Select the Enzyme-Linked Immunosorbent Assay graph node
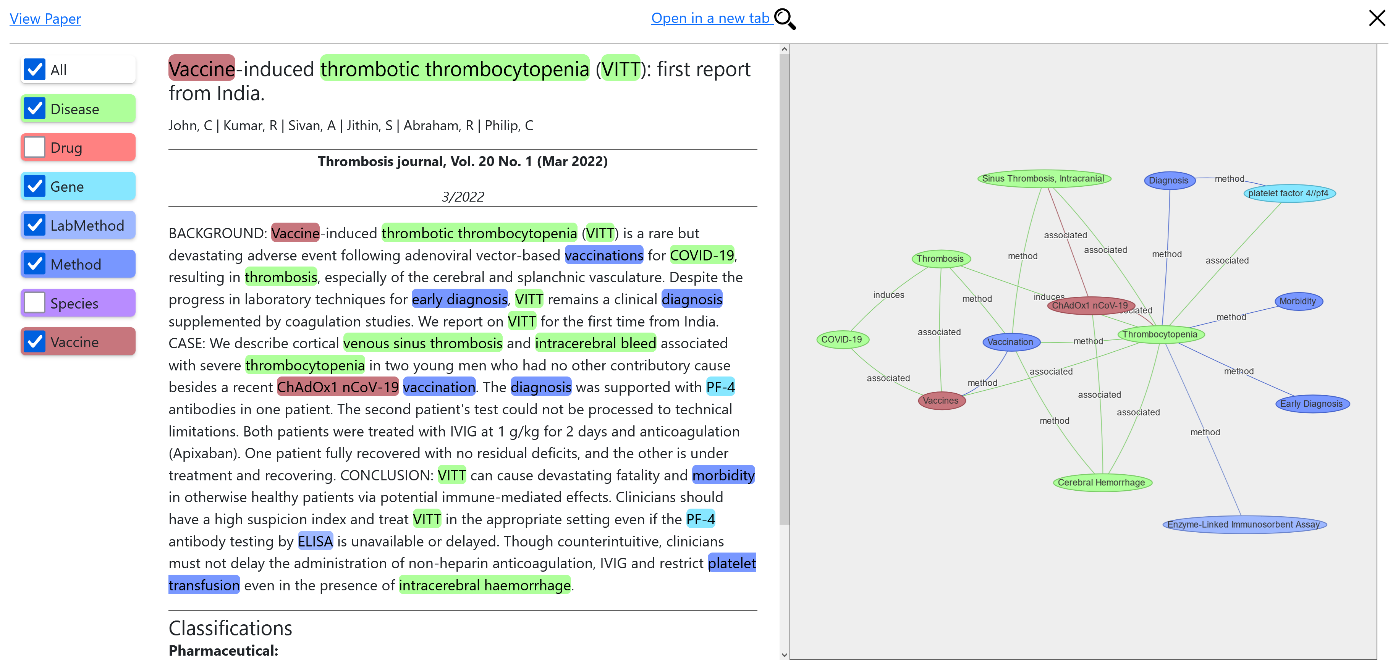1393x669 pixels. [x=1245, y=524]
